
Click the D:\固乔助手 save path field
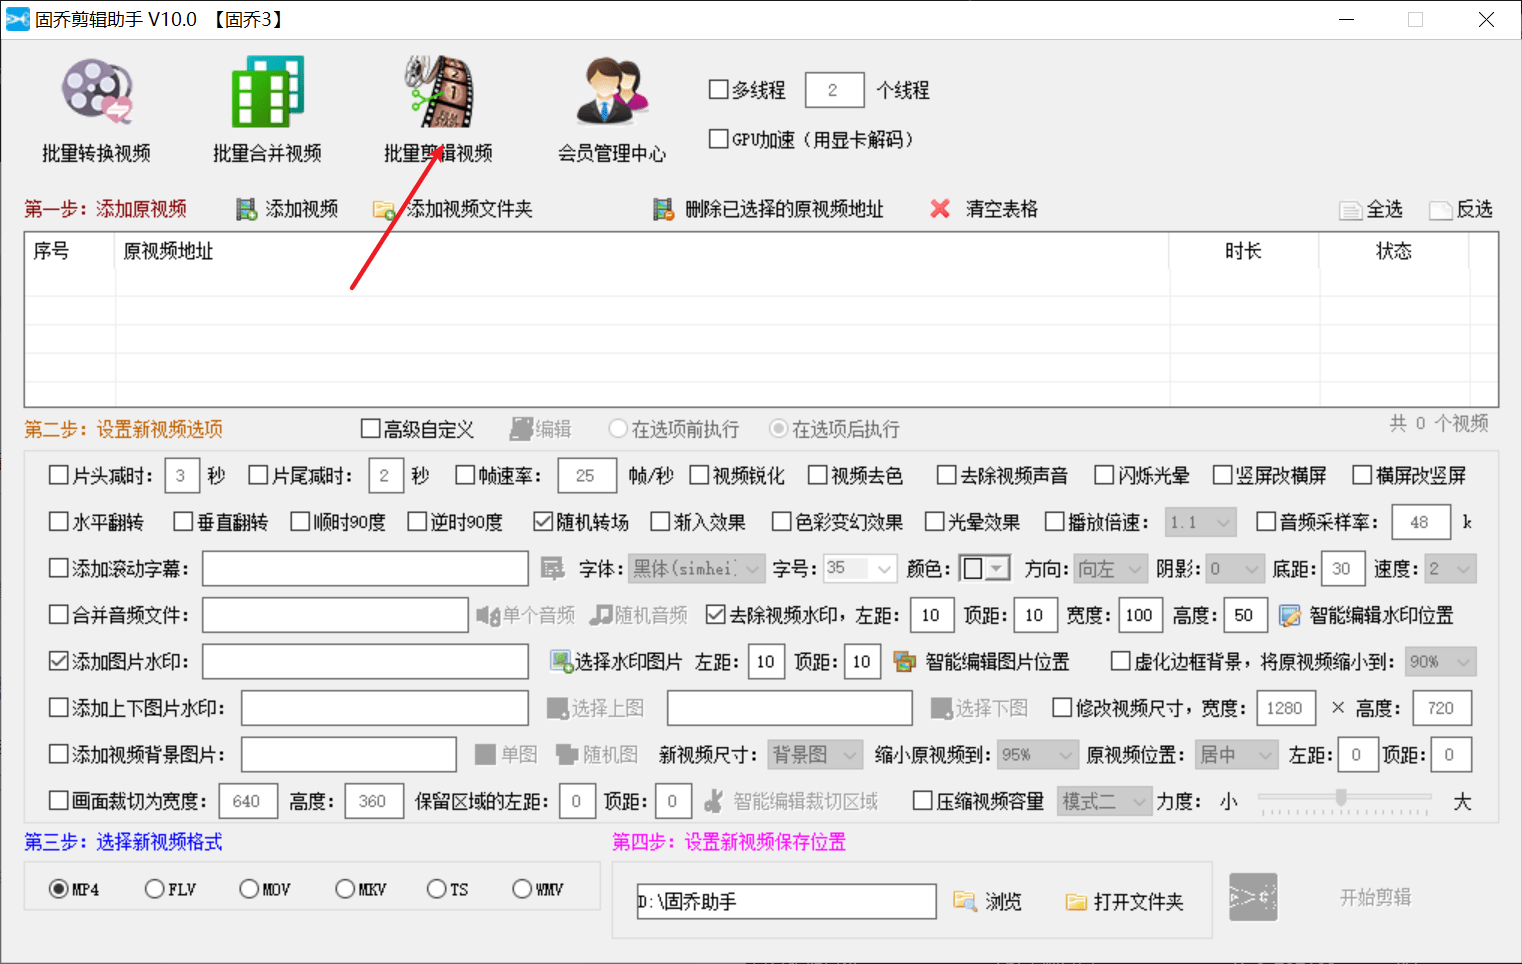click(786, 901)
